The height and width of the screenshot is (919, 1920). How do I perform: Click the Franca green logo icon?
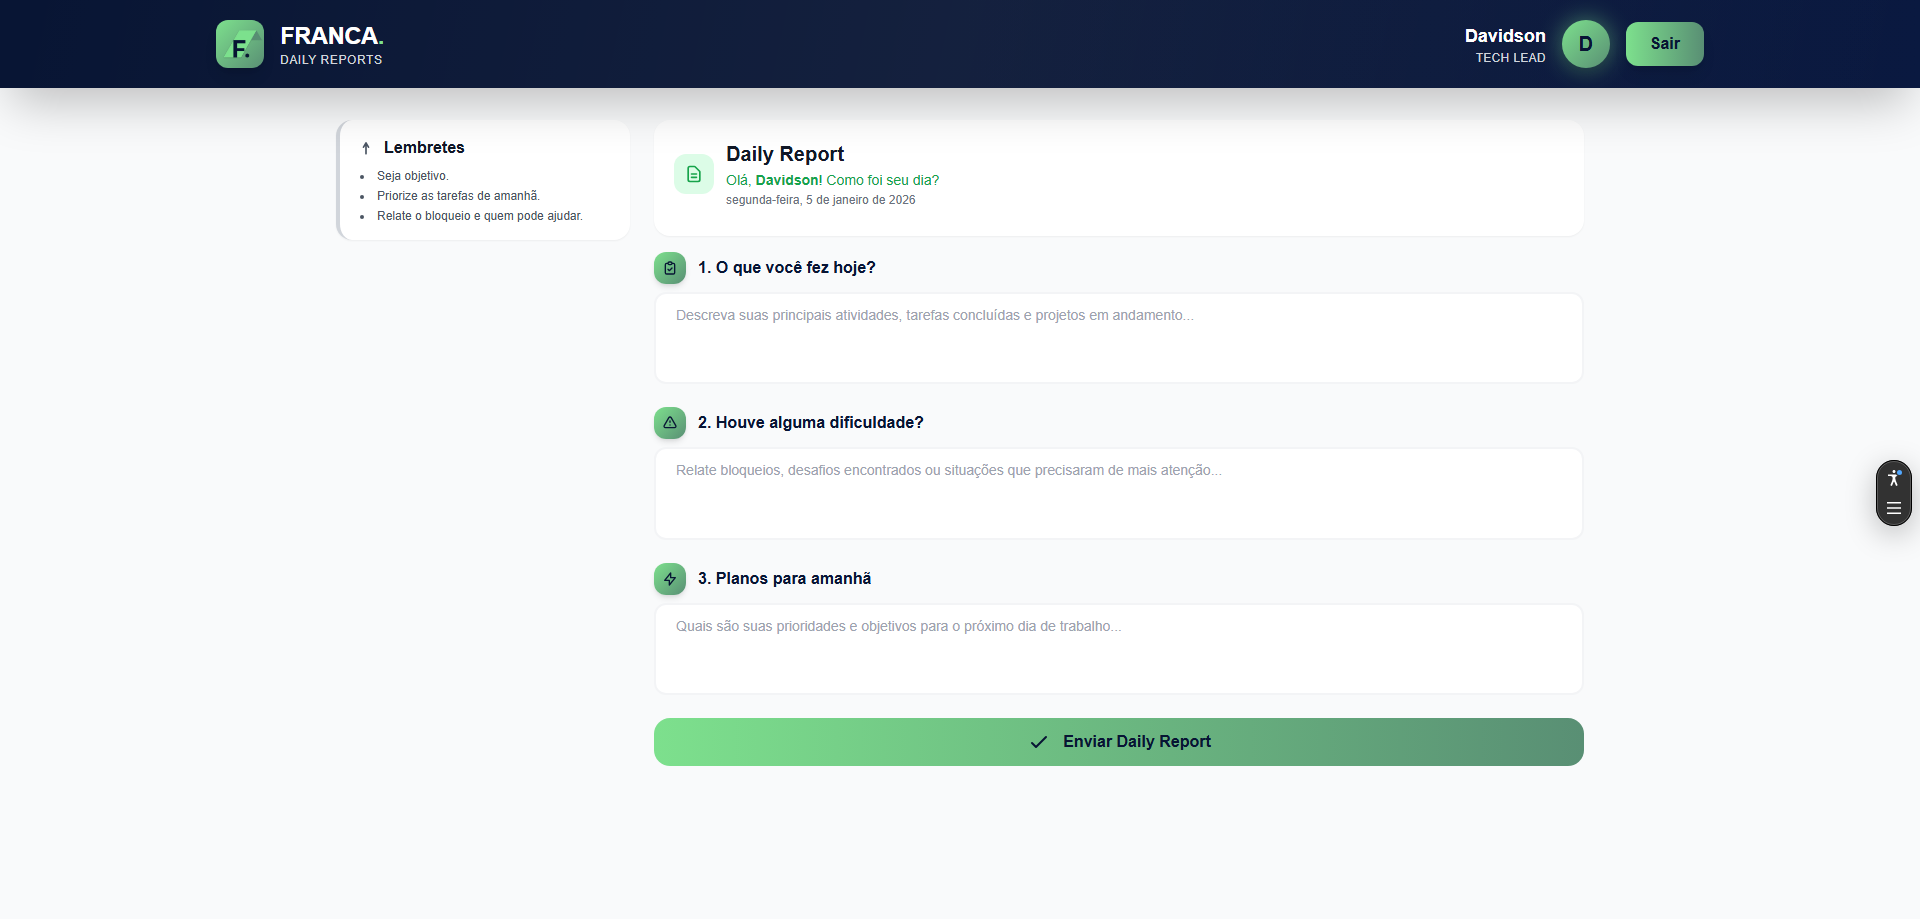(x=240, y=44)
